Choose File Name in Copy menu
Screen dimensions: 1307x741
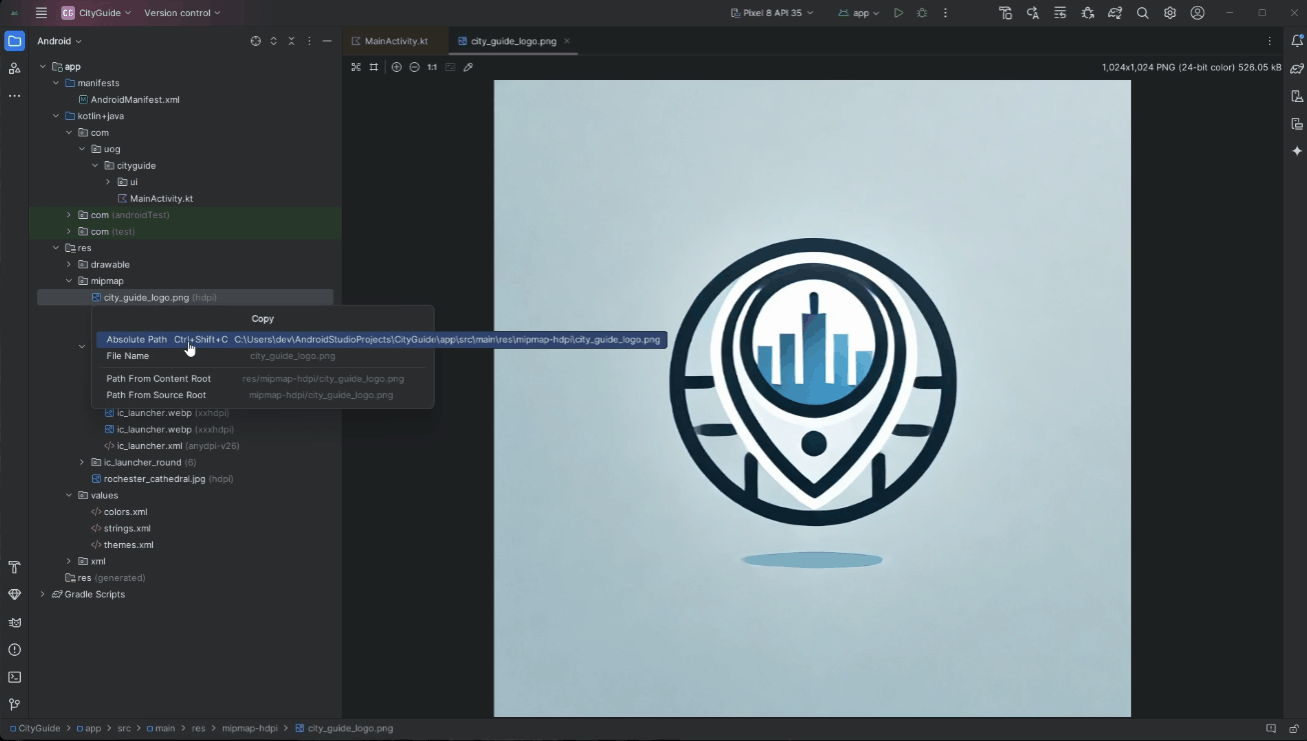tap(263, 356)
